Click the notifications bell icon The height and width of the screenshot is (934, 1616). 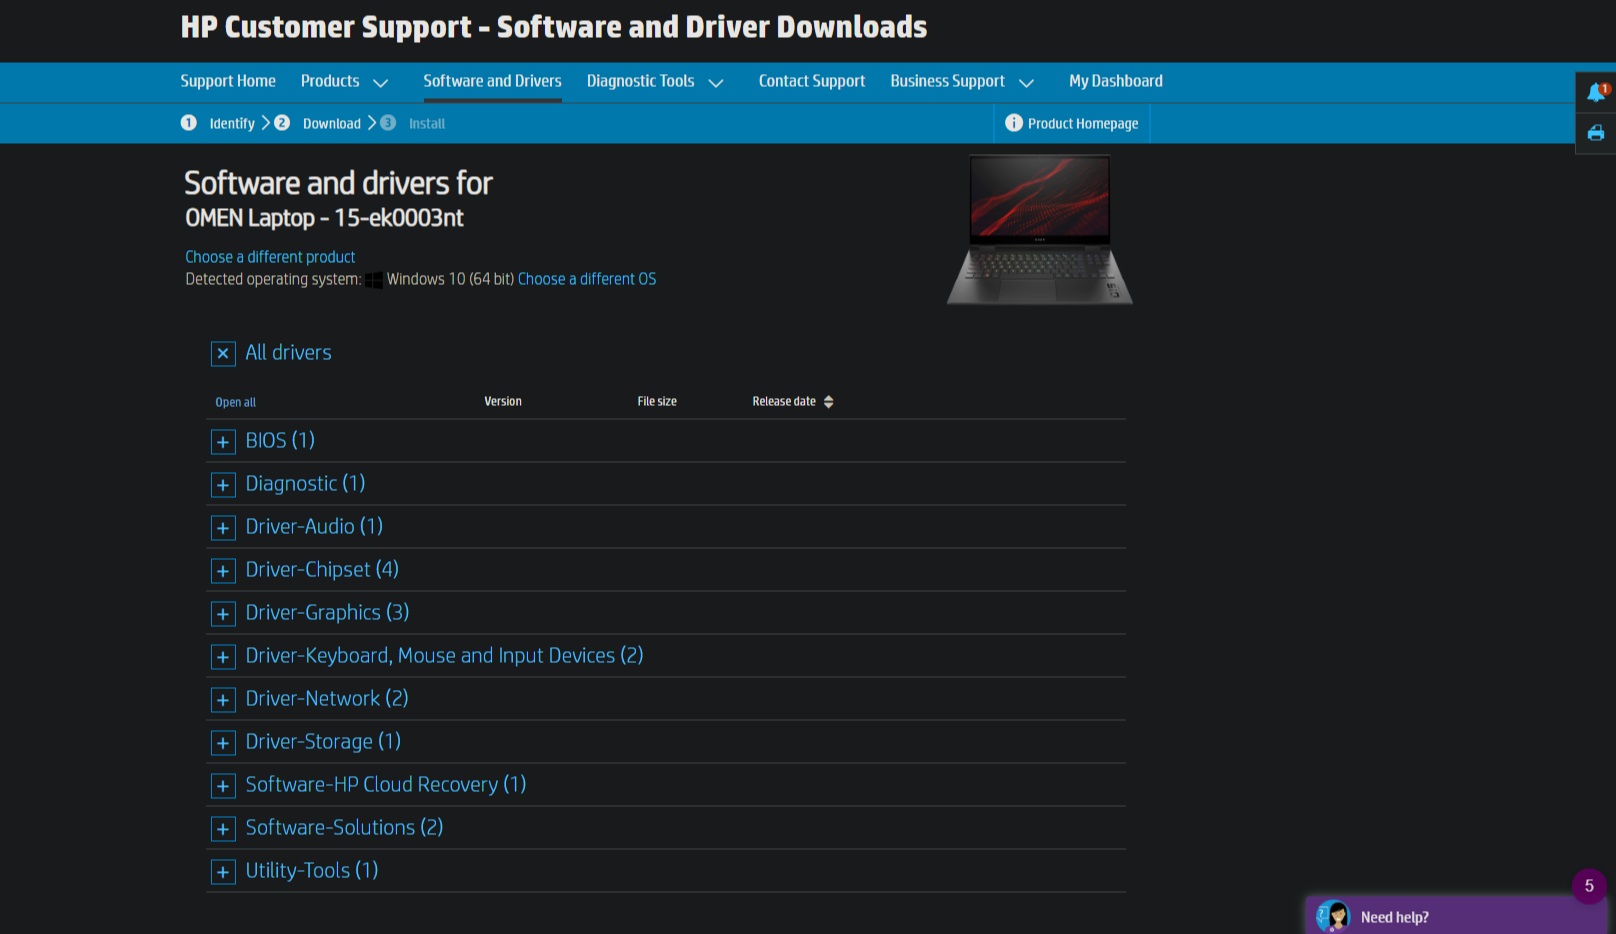click(1596, 93)
